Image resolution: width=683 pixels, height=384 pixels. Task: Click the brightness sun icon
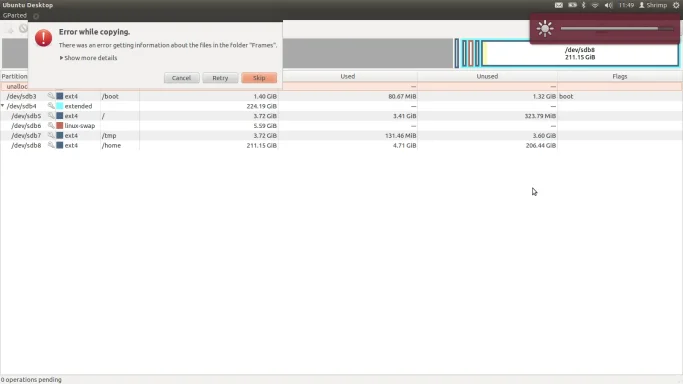[x=544, y=29]
